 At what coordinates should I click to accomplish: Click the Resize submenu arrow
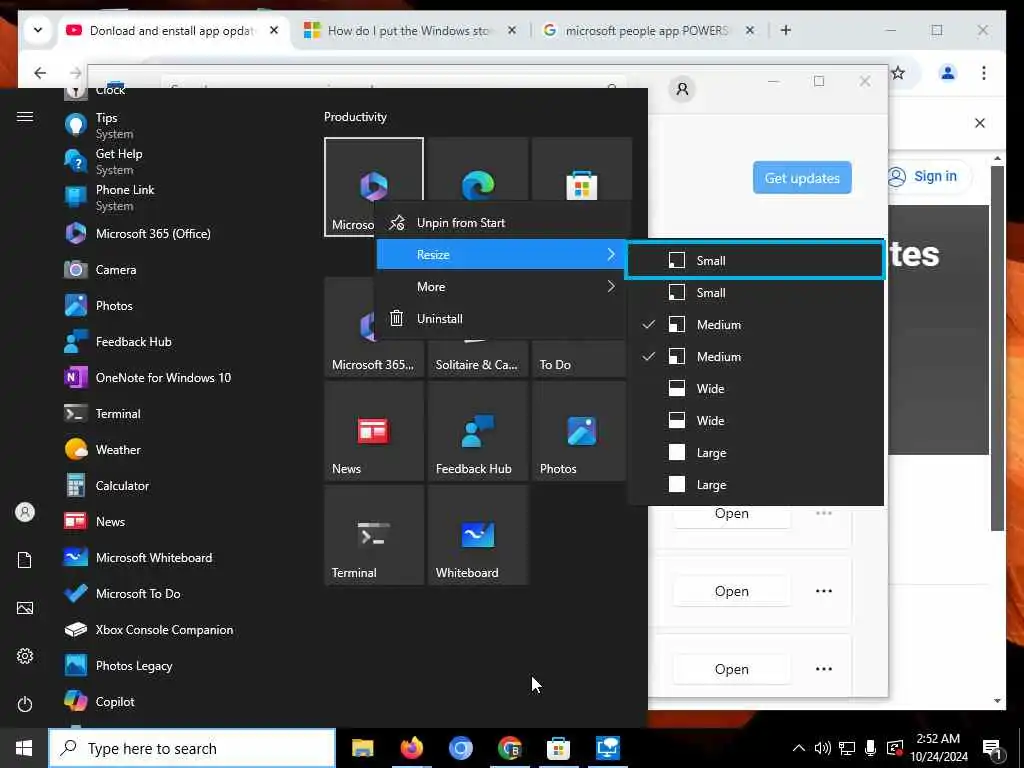(611, 254)
